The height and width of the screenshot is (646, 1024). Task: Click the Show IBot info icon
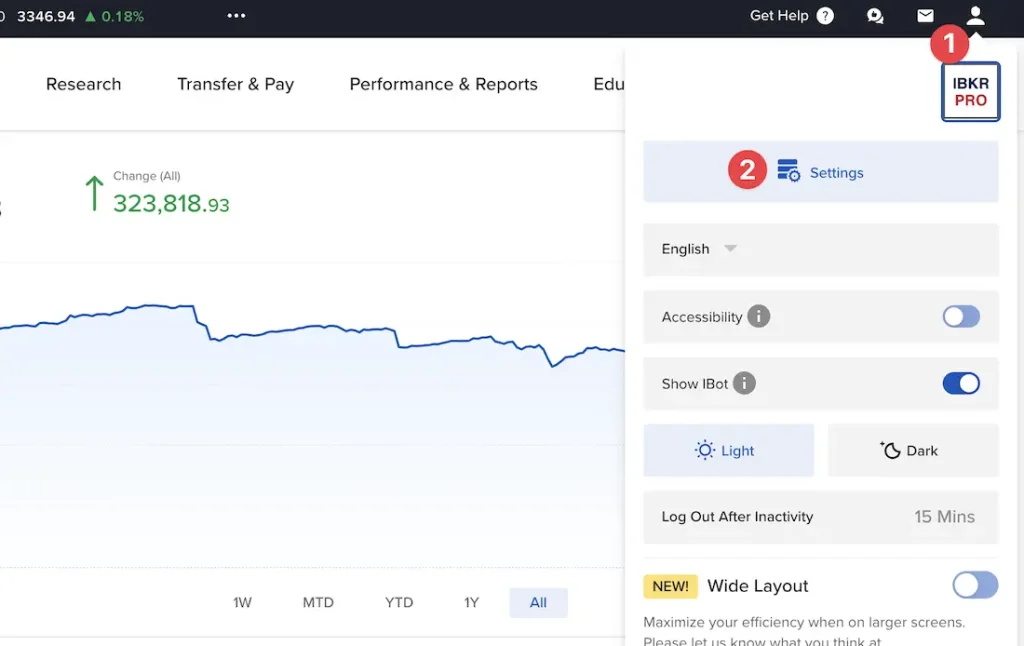pyautogui.click(x=746, y=383)
